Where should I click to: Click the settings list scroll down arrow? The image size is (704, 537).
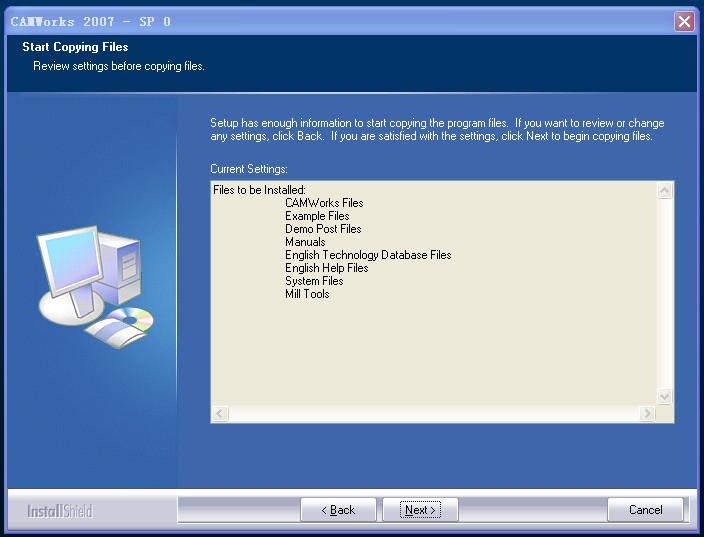pos(664,396)
